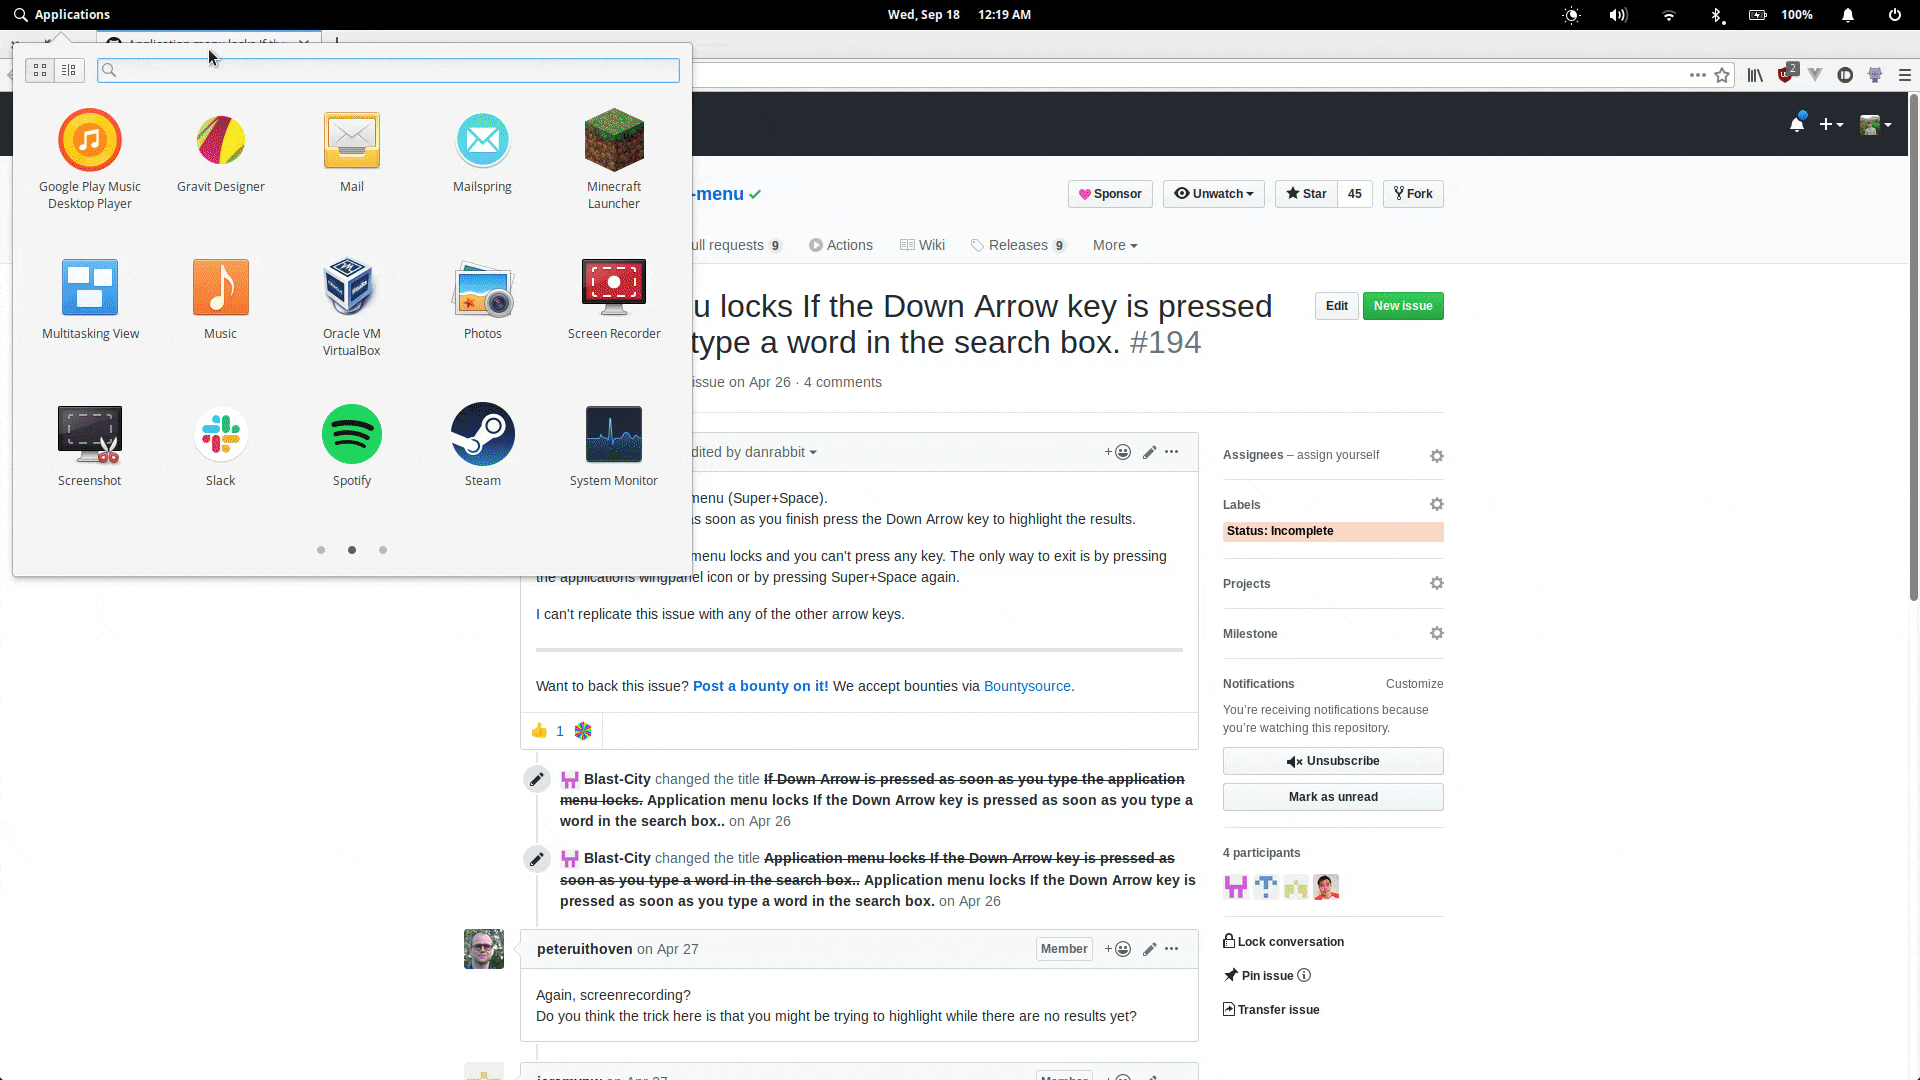Switch the applications menu to category view
The width and height of the screenshot is (1920, 1080).
click(69, 70)
